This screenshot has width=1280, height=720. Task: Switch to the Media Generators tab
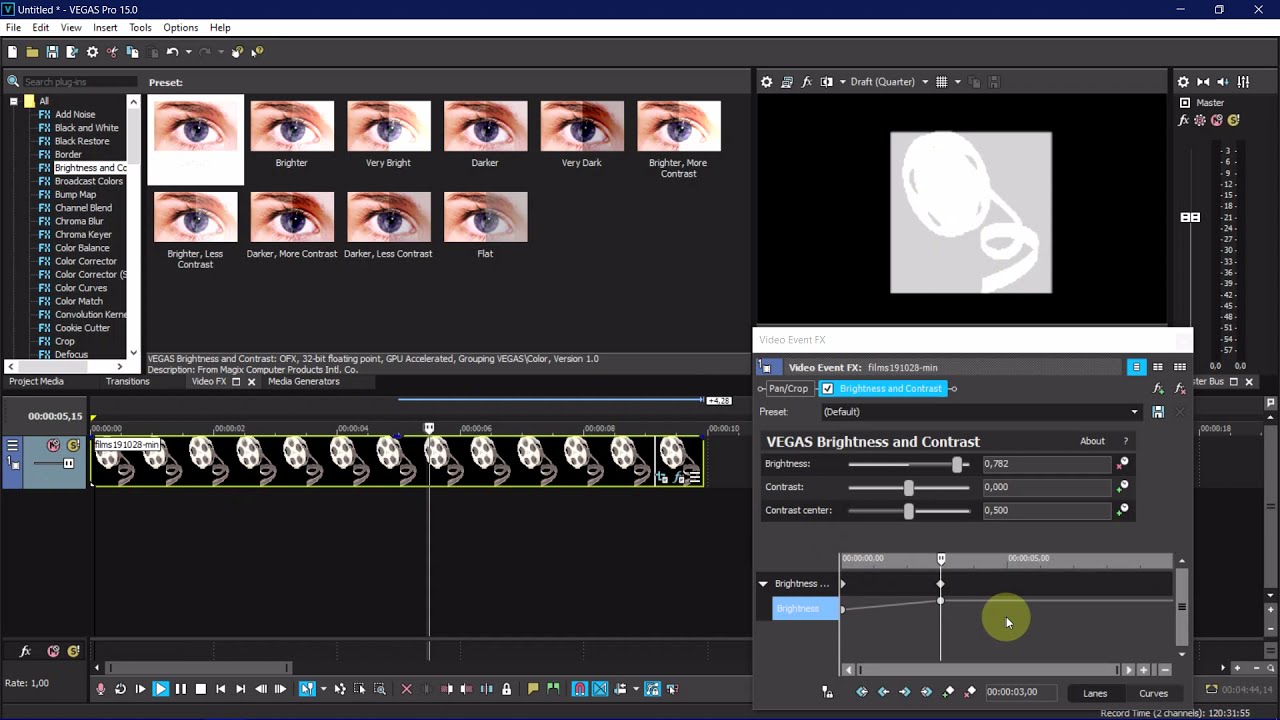(303, 381)
